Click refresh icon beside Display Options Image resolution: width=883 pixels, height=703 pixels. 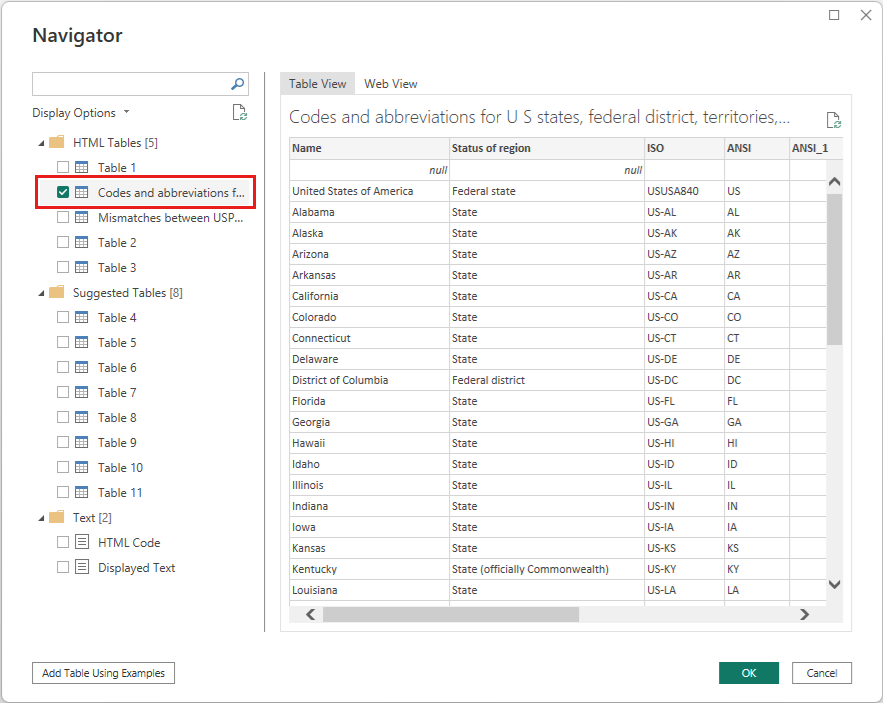[x=240, y=113]
